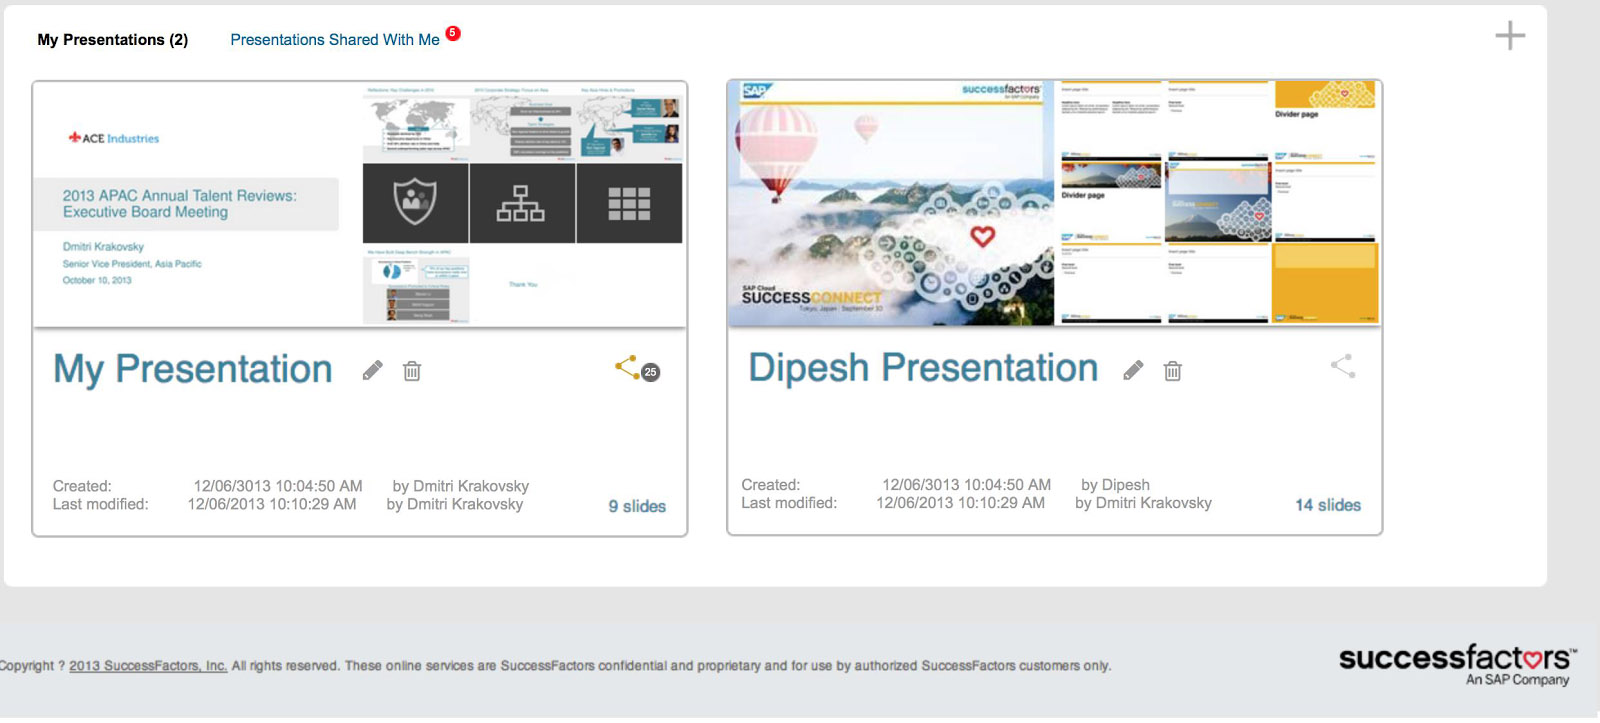Click the 14 slides link
Viewport: 1600px width, 723px height.
pyautogui.click(x=1327, y=505)
